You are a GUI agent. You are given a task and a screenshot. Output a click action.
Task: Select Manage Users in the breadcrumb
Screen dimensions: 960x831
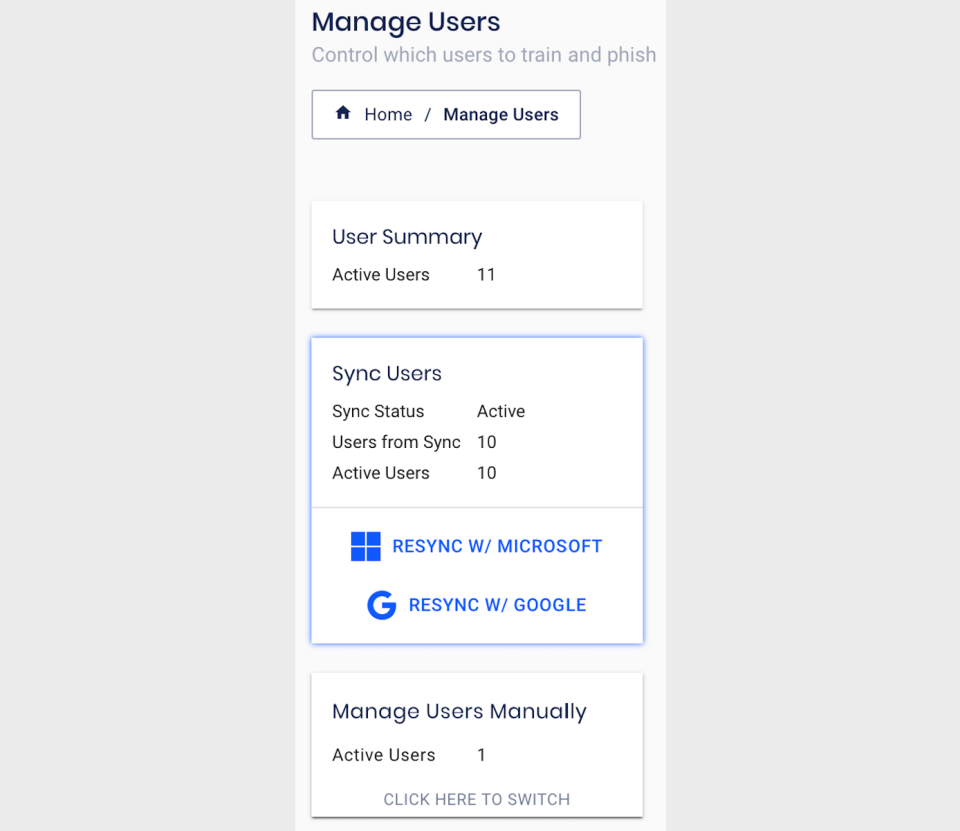pos(501,114)
